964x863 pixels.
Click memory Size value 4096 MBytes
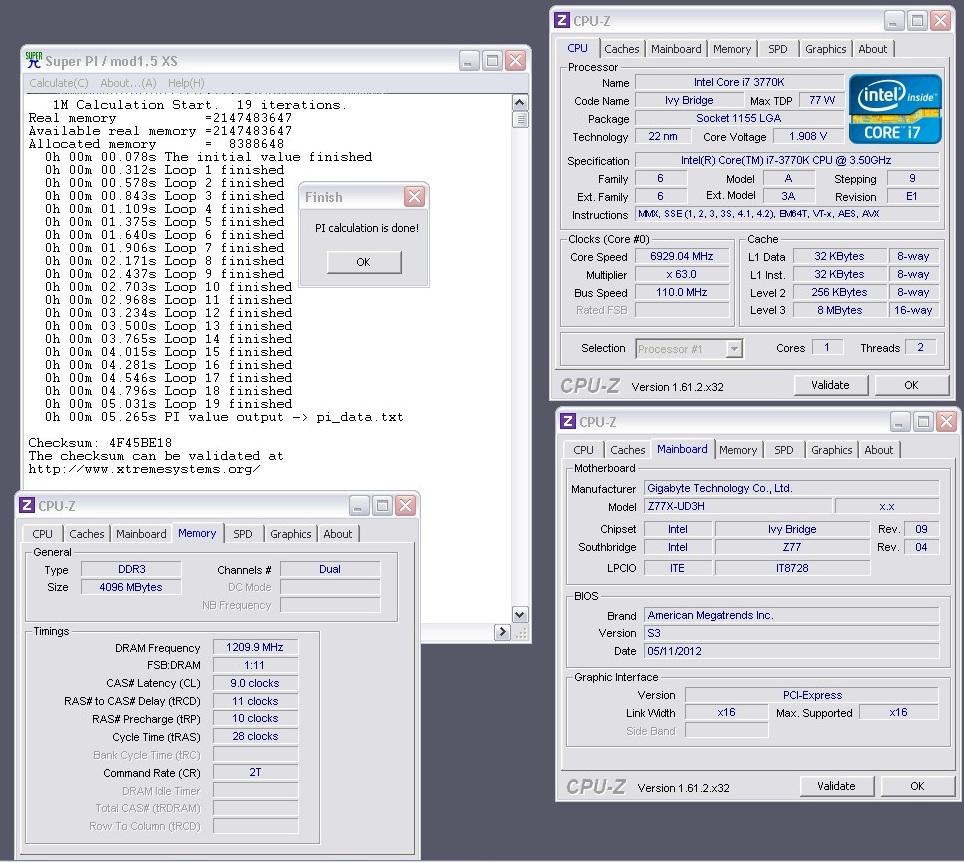[x=131, y=587]
